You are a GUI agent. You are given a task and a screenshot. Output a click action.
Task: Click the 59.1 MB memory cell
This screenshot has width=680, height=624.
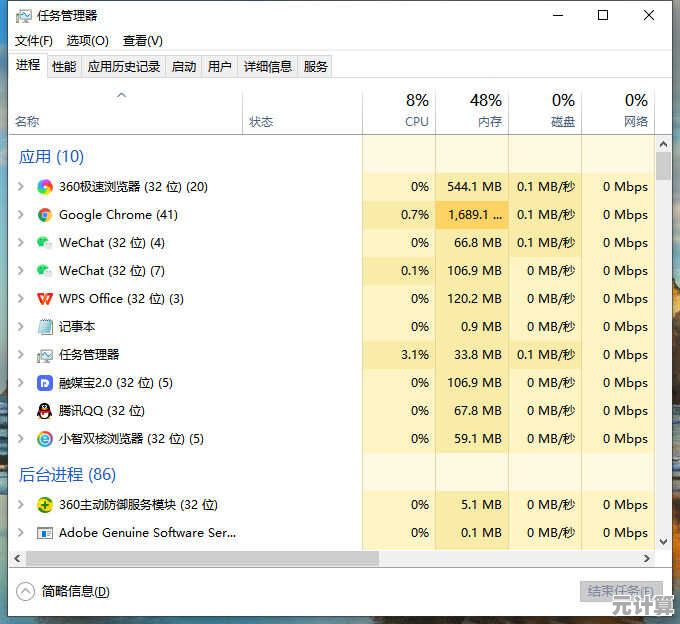pyautogui.click(x=472, y=439)
